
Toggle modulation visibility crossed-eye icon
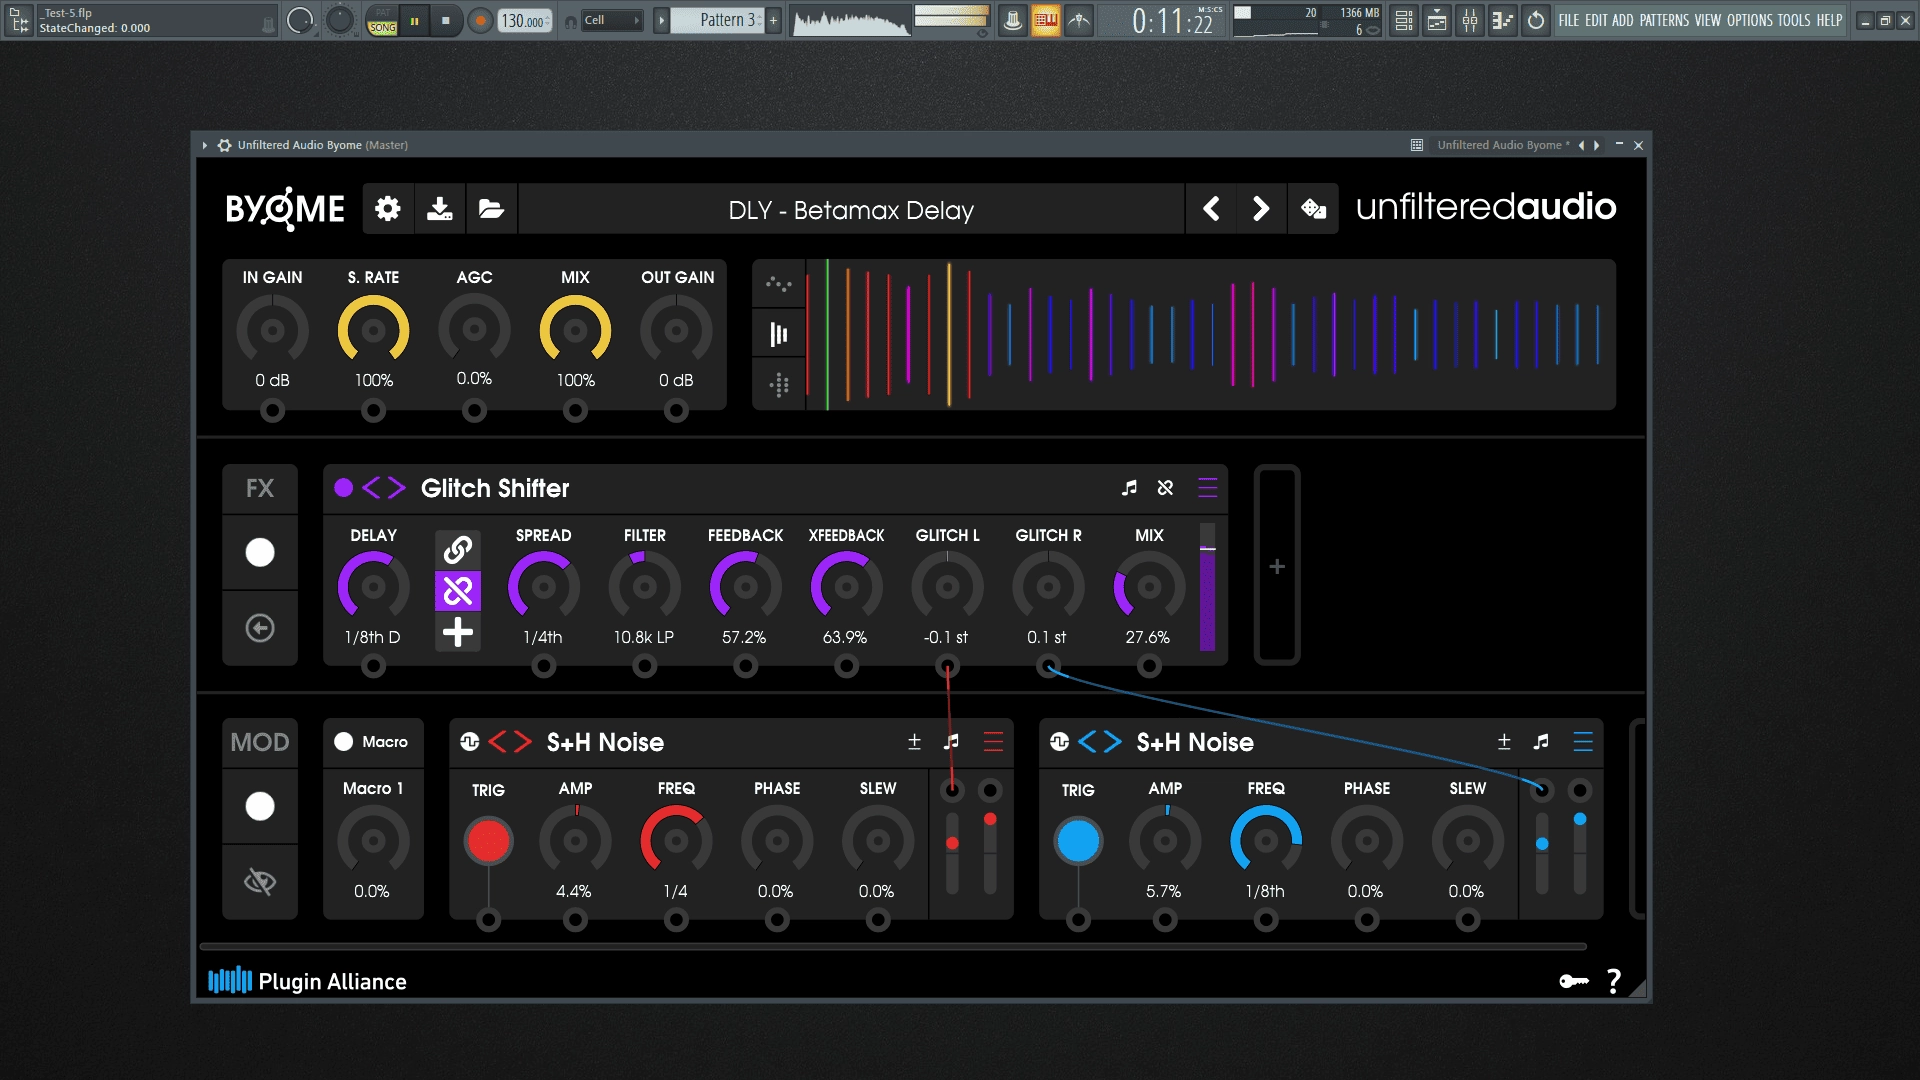260,882
